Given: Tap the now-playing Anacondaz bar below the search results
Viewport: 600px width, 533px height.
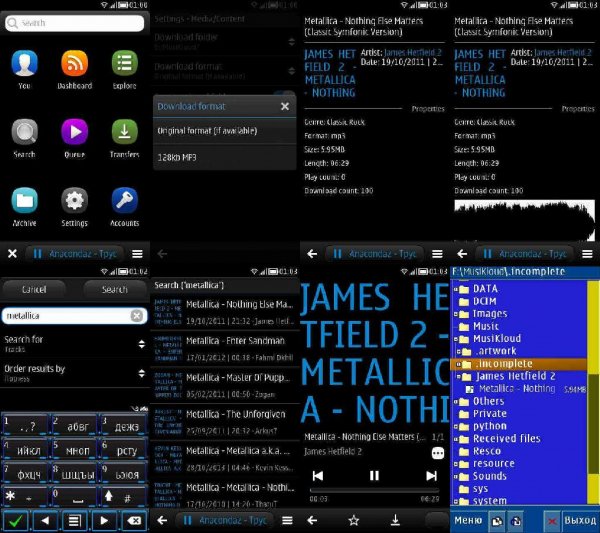Looking at the screenshot, I should (x=225, y=520).
